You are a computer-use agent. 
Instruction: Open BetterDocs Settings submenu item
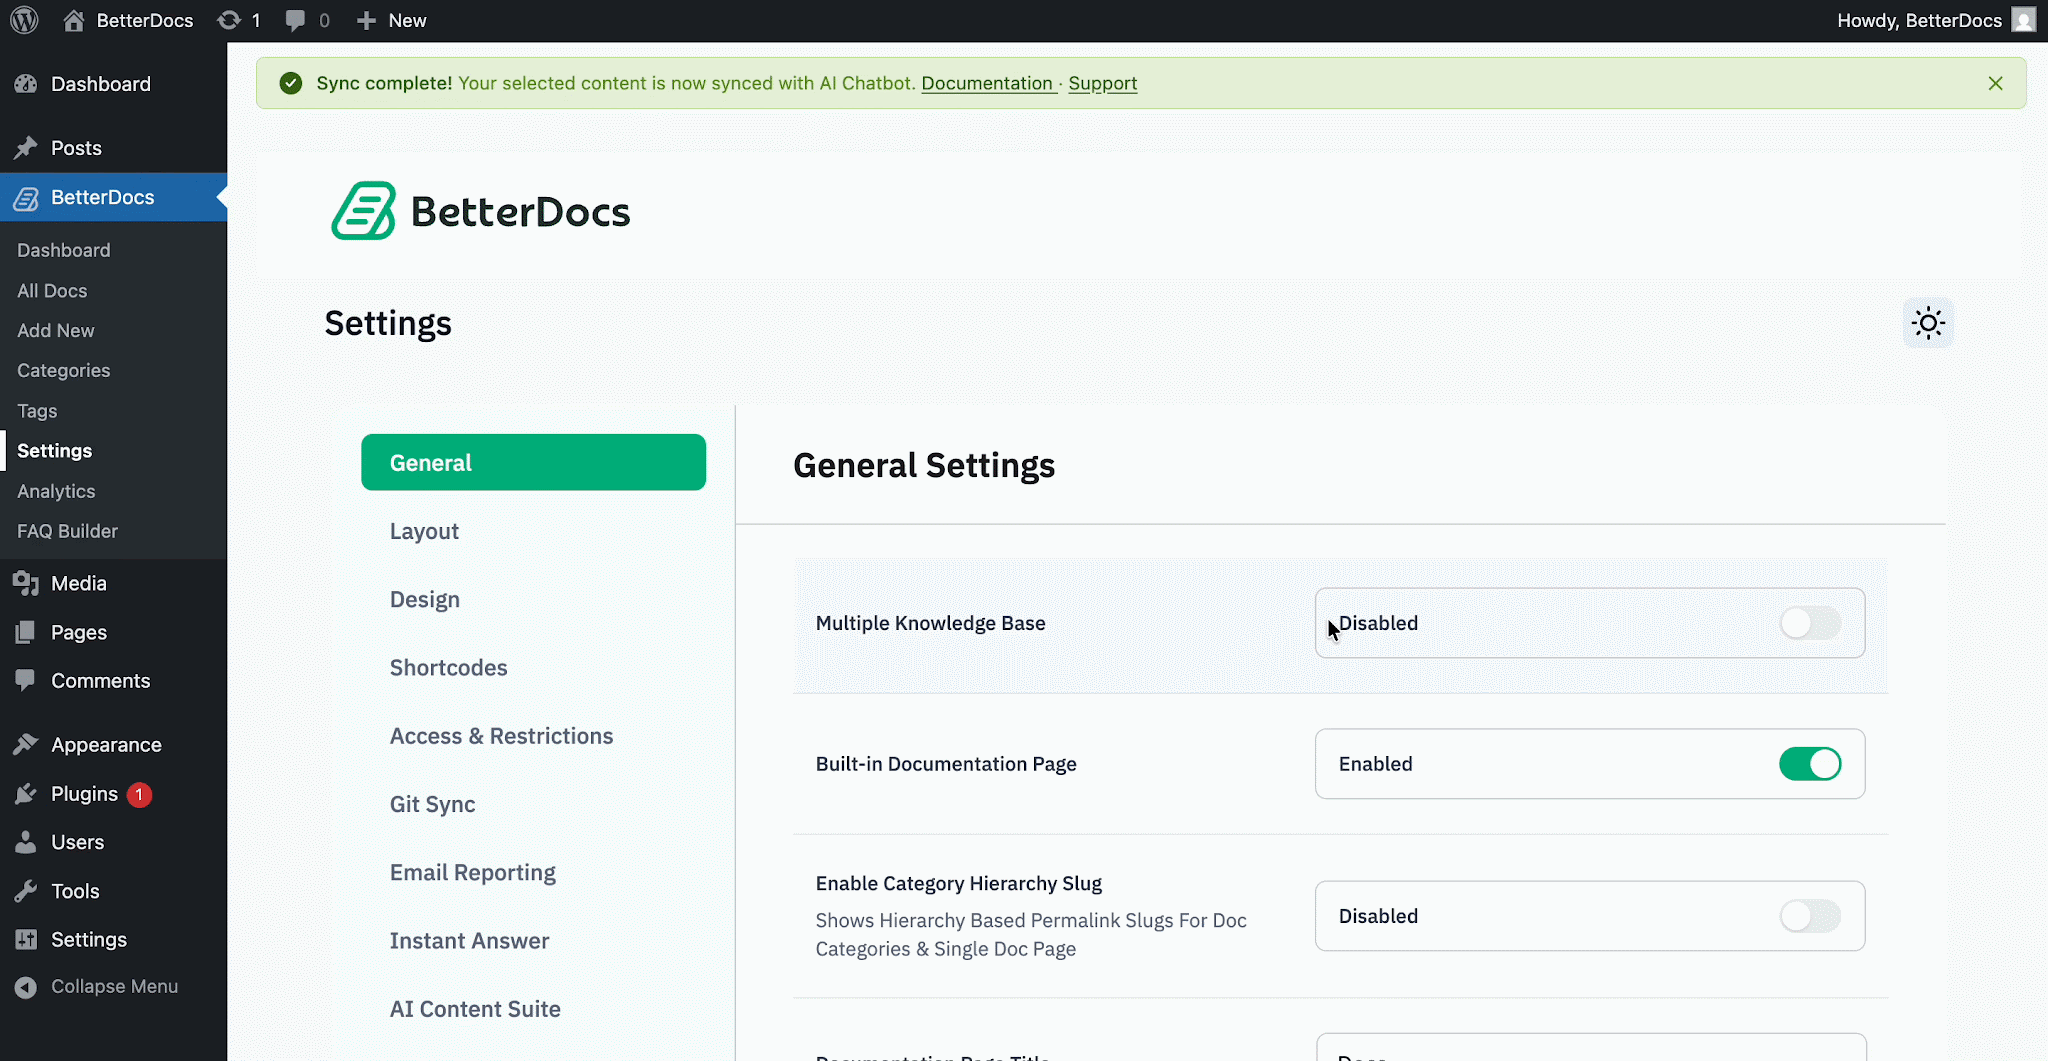[x=55, y=451]
